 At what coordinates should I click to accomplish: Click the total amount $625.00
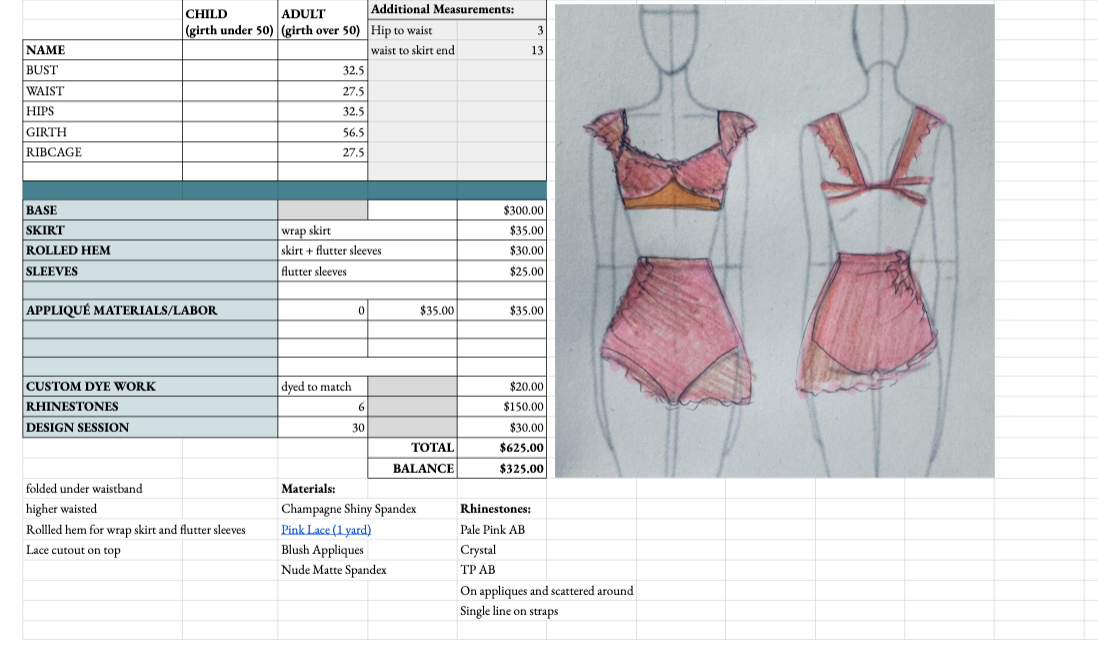coord(501,447)
